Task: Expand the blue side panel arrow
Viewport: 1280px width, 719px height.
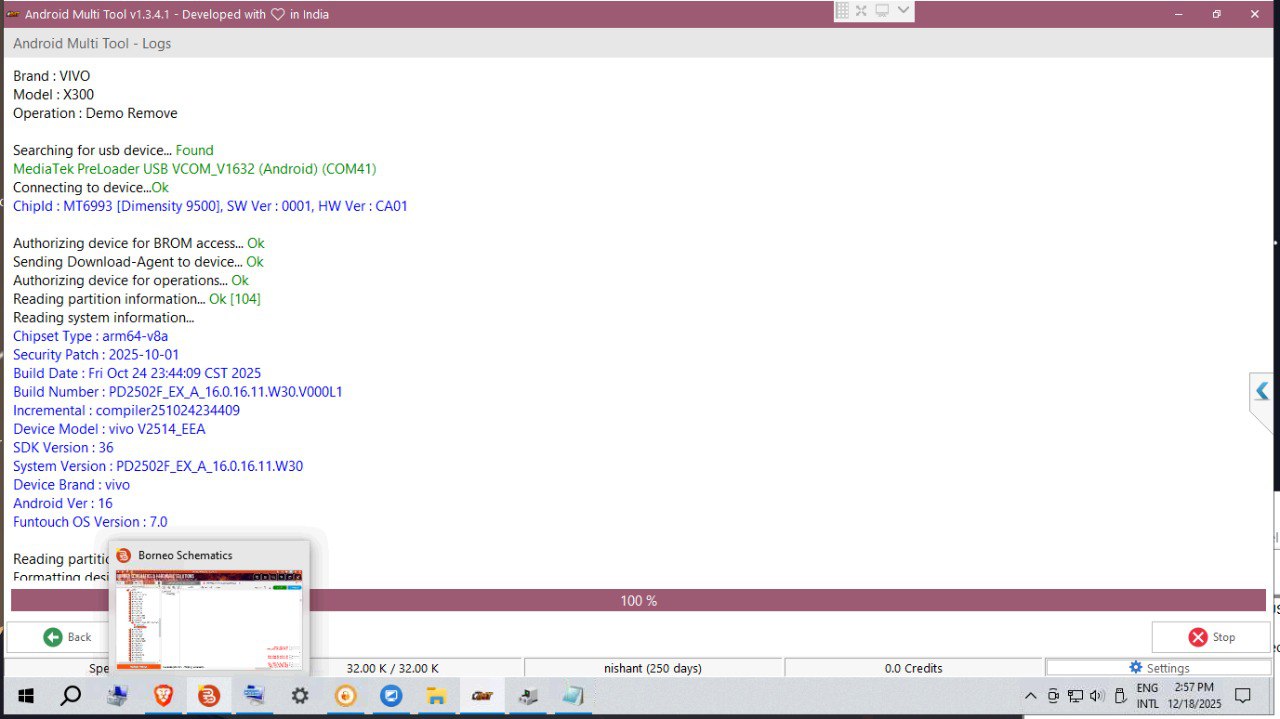Action: (1262, 390)
